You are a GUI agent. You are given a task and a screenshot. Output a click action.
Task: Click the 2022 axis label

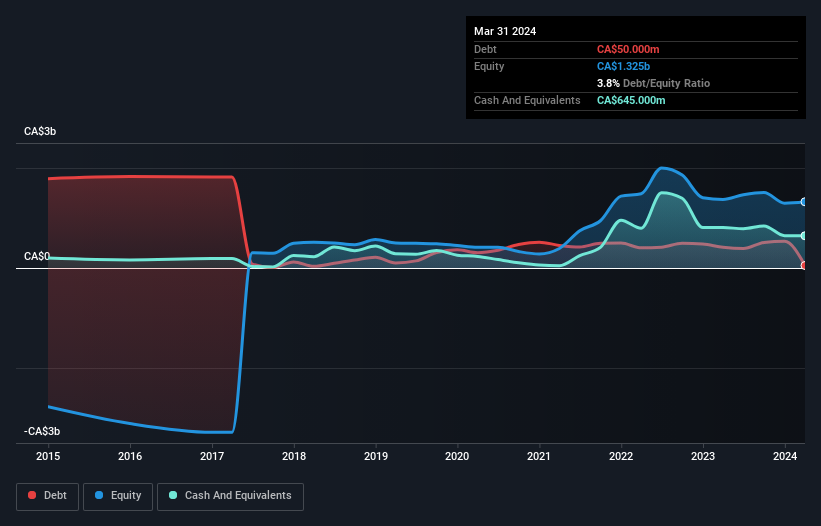pyautogui.click(x=621, y=456)
